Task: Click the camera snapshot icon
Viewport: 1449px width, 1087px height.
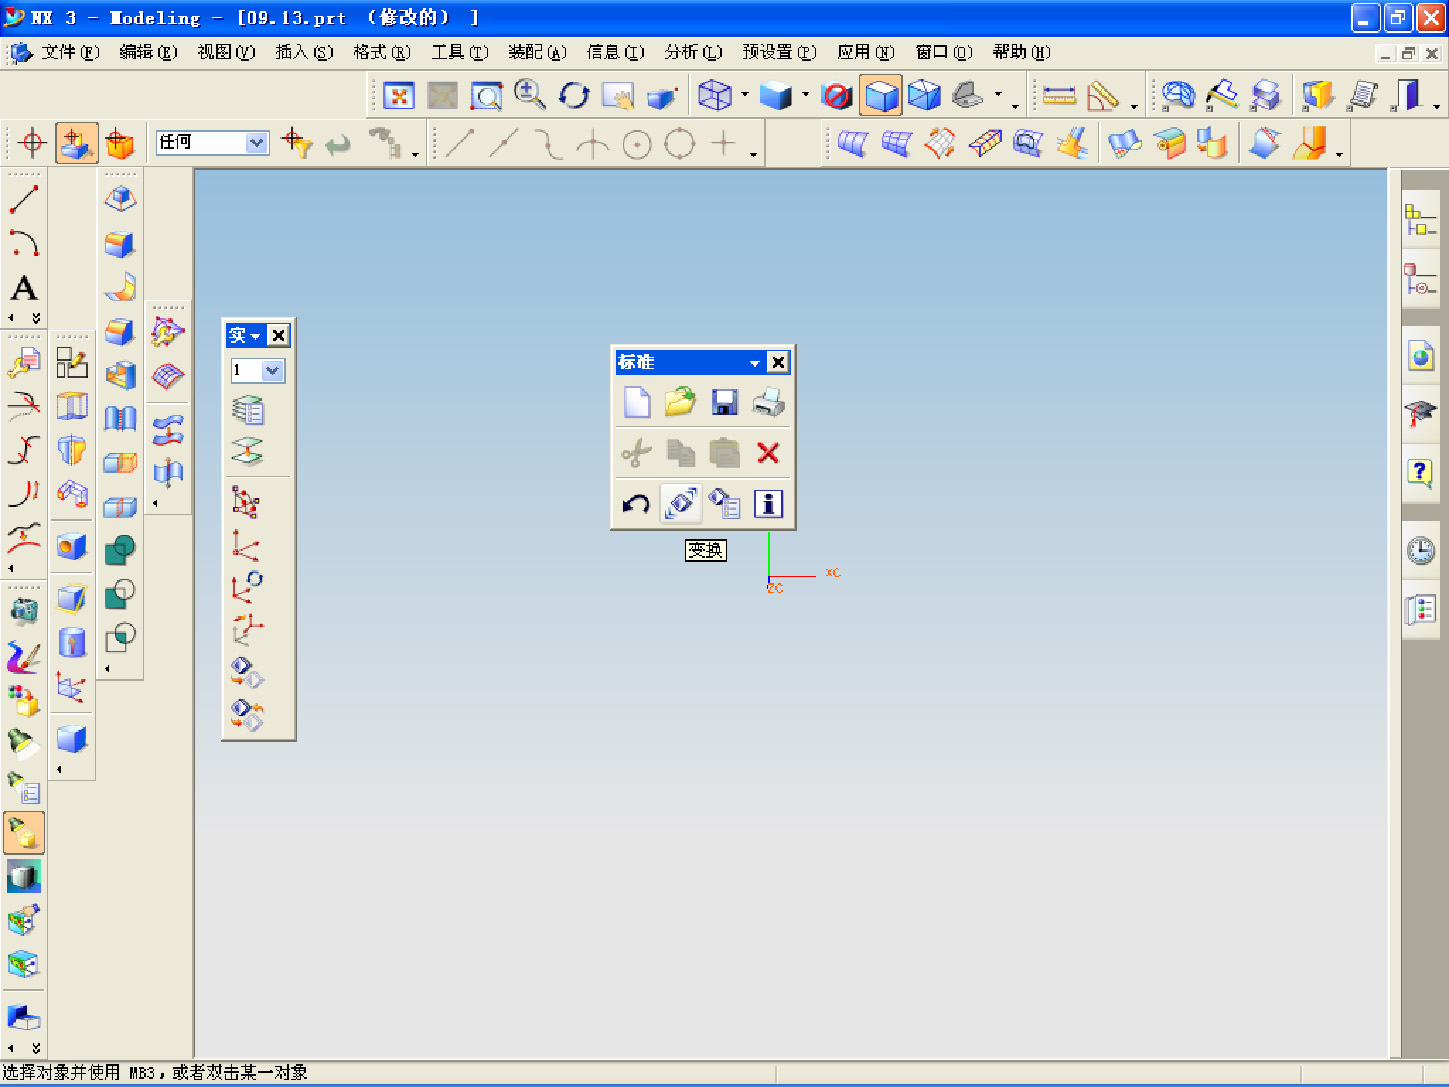Action: [x=24, y=611]
